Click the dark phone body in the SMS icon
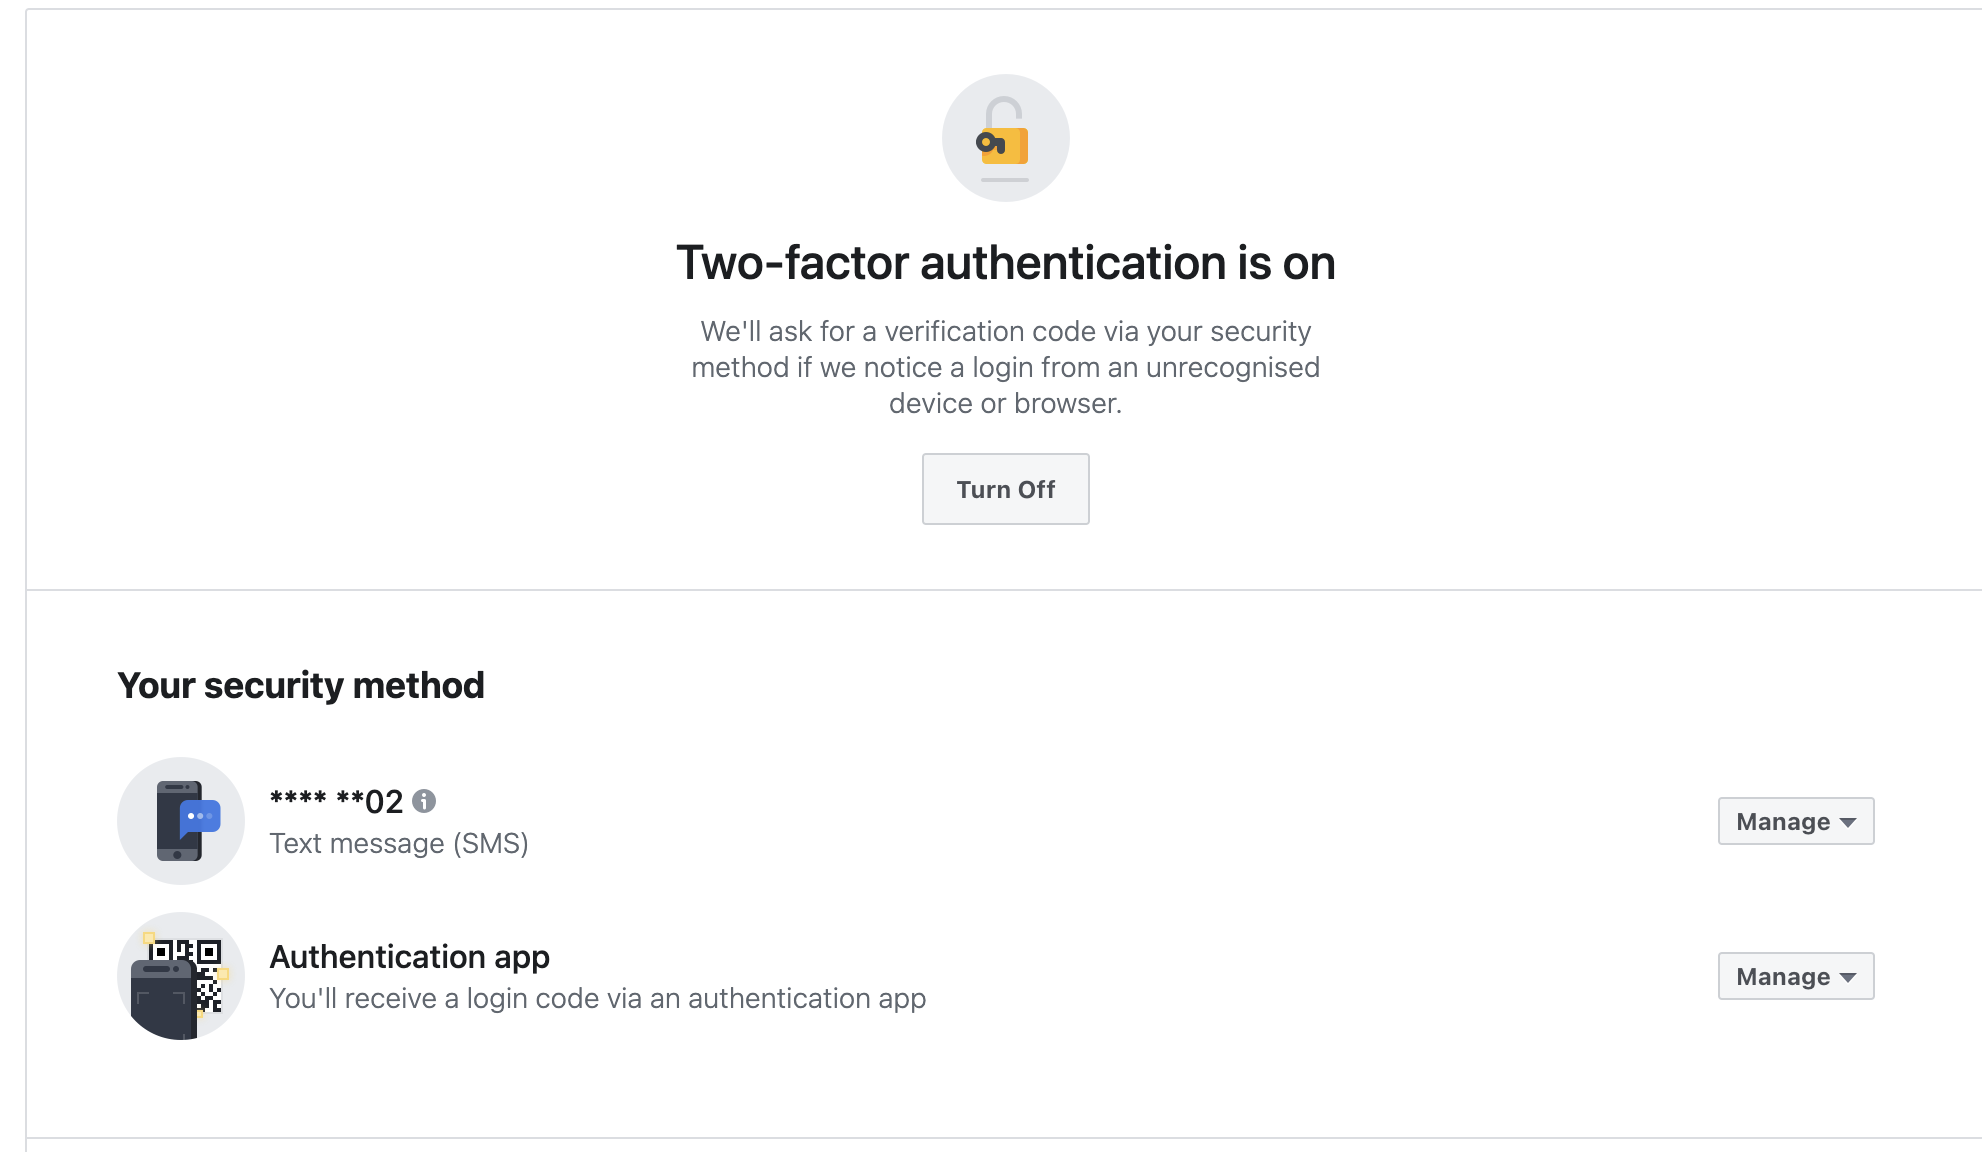 coord(172,821)
